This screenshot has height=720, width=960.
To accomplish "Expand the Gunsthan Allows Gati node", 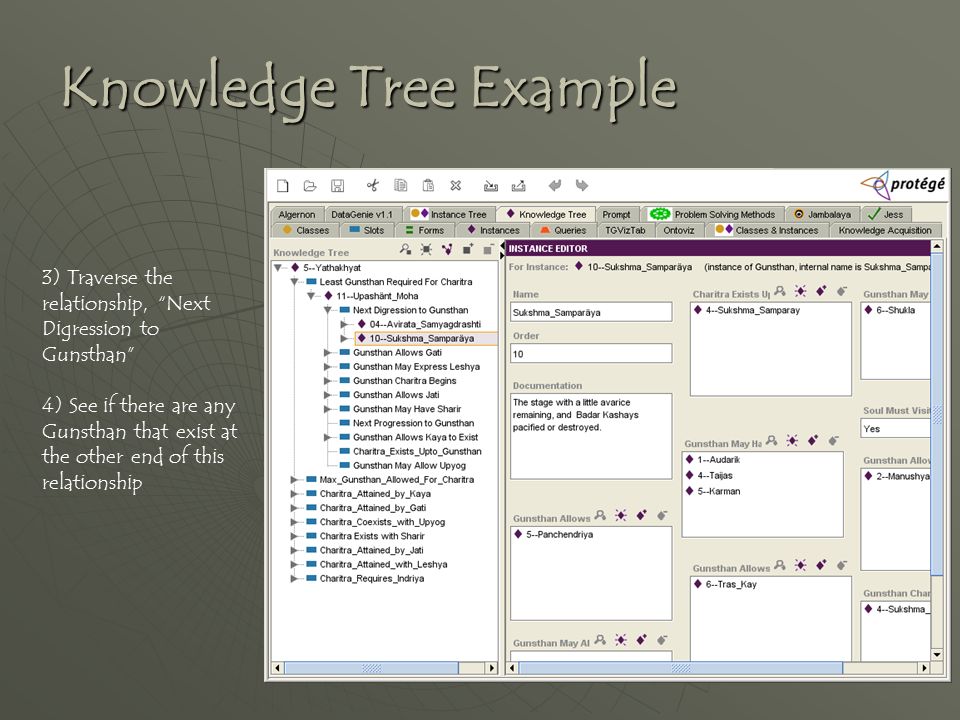I will coord(328,352).
